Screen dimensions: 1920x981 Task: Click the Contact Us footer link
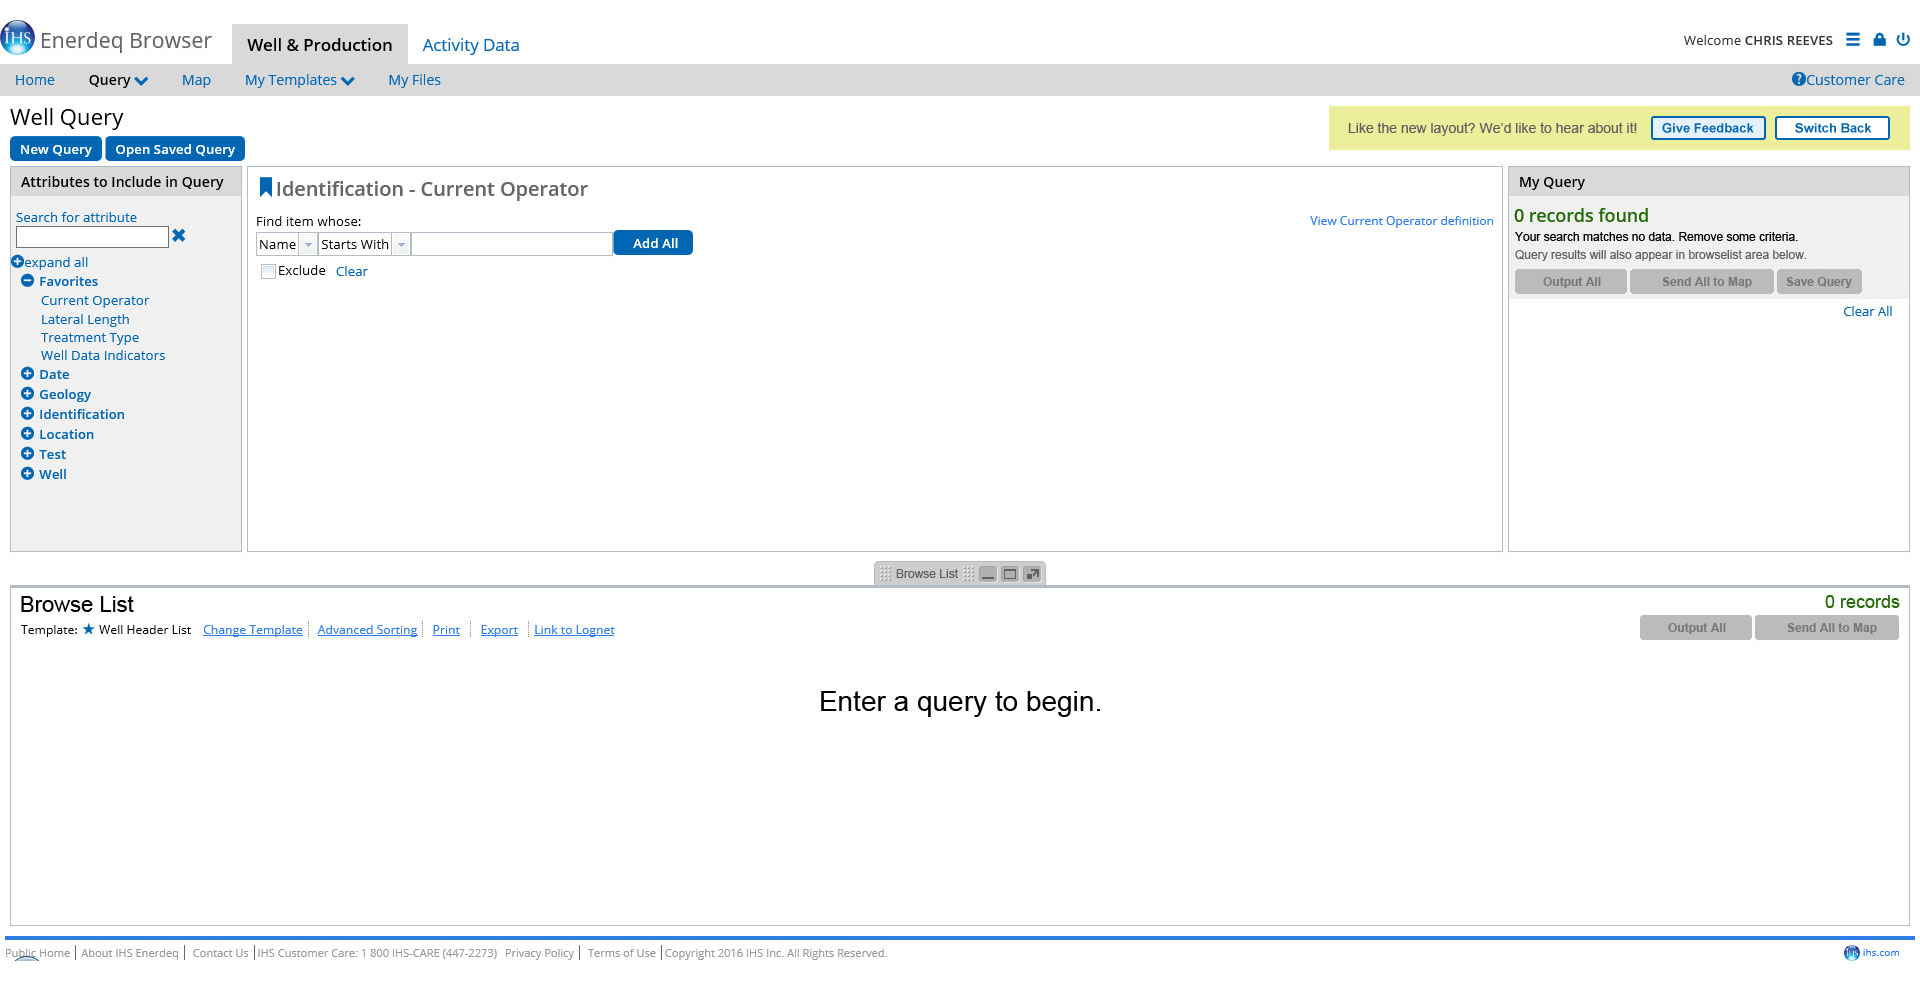tap(220, 953)
